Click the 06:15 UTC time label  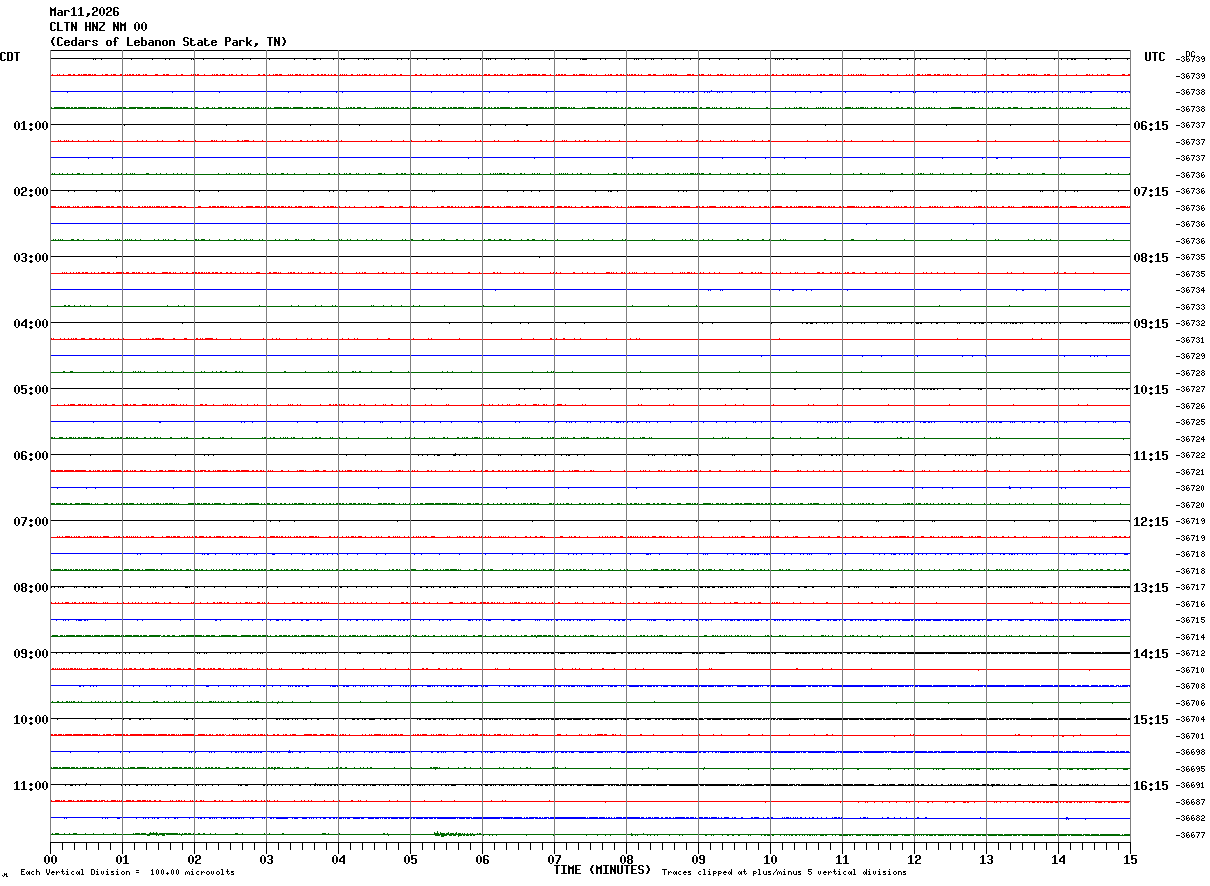(1150, 126)
